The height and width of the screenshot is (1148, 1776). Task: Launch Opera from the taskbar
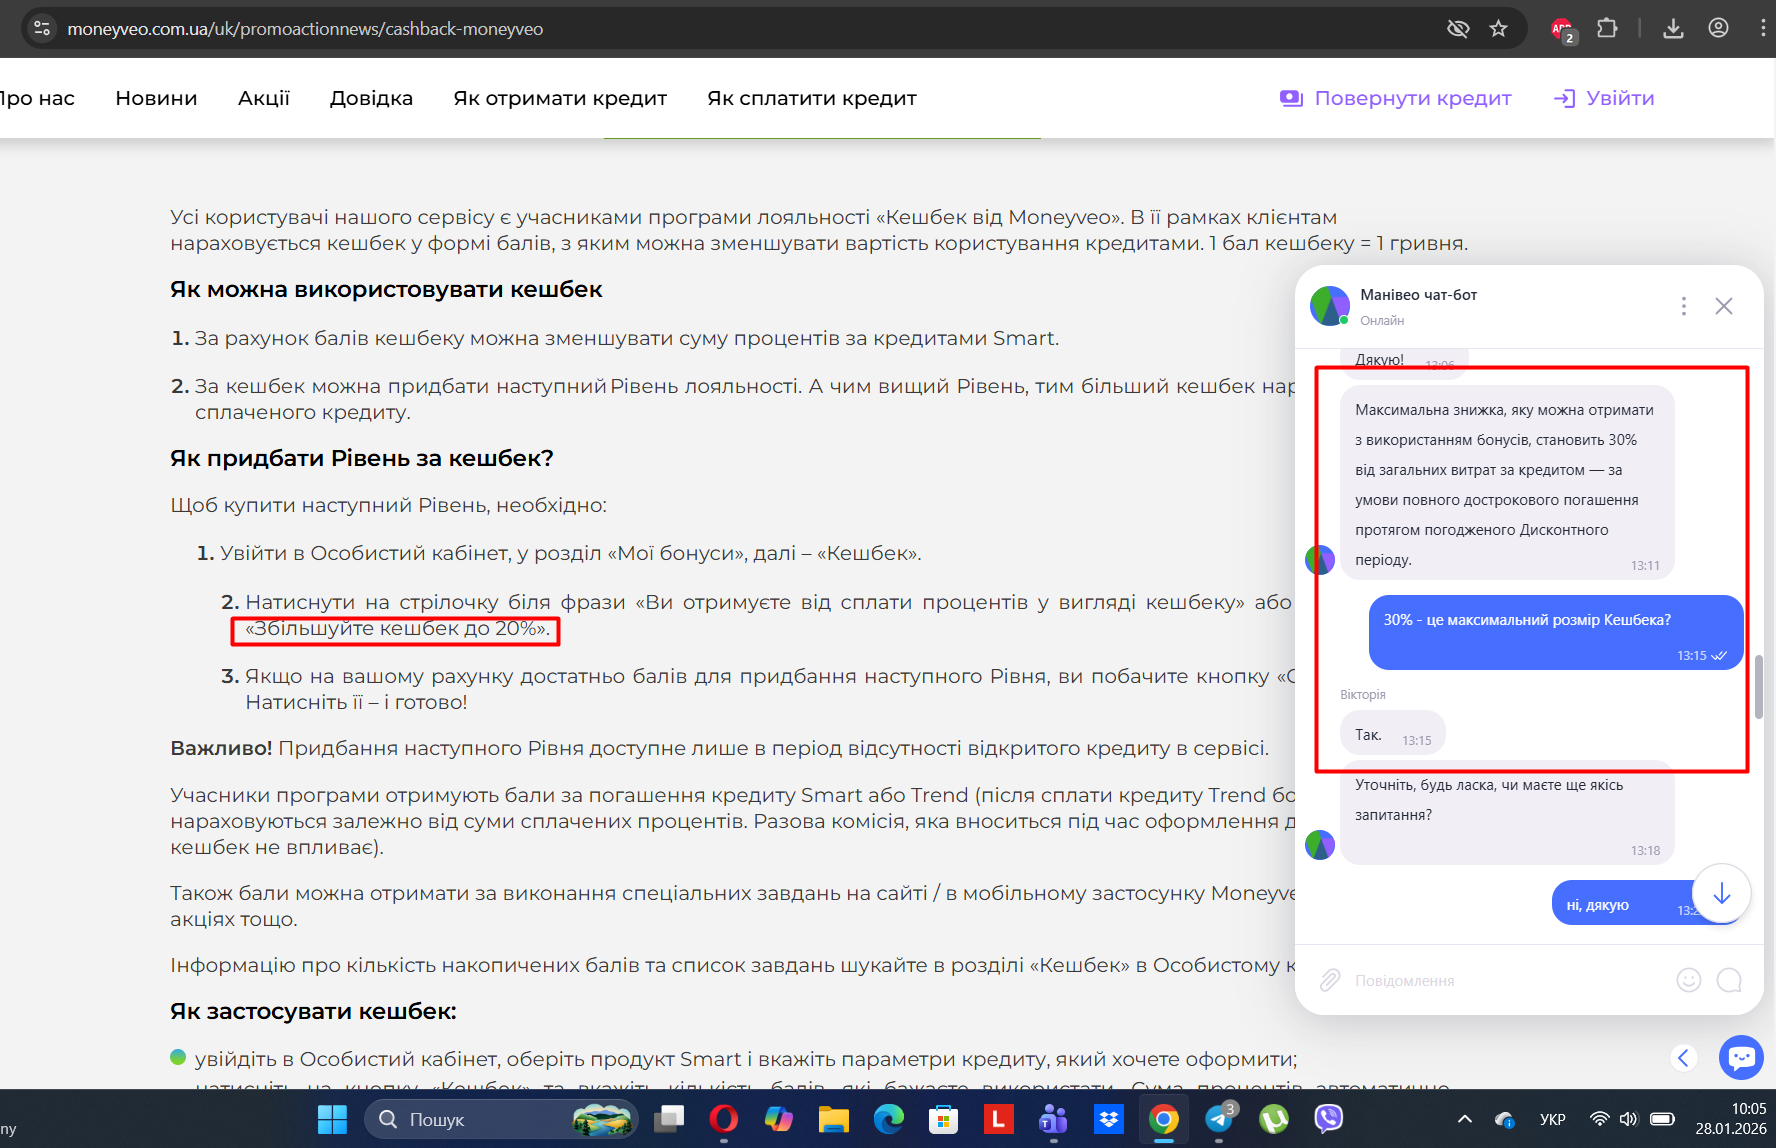pos(724,1119)
